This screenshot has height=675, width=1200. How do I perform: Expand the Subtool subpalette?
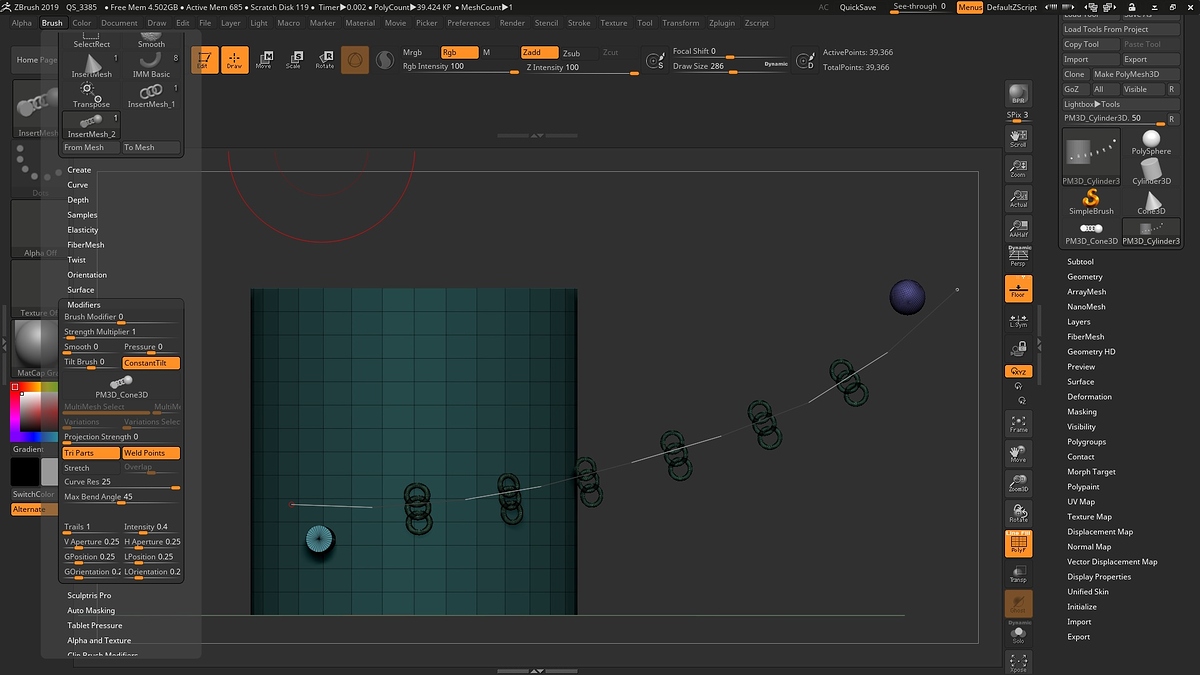[1080, 262]
